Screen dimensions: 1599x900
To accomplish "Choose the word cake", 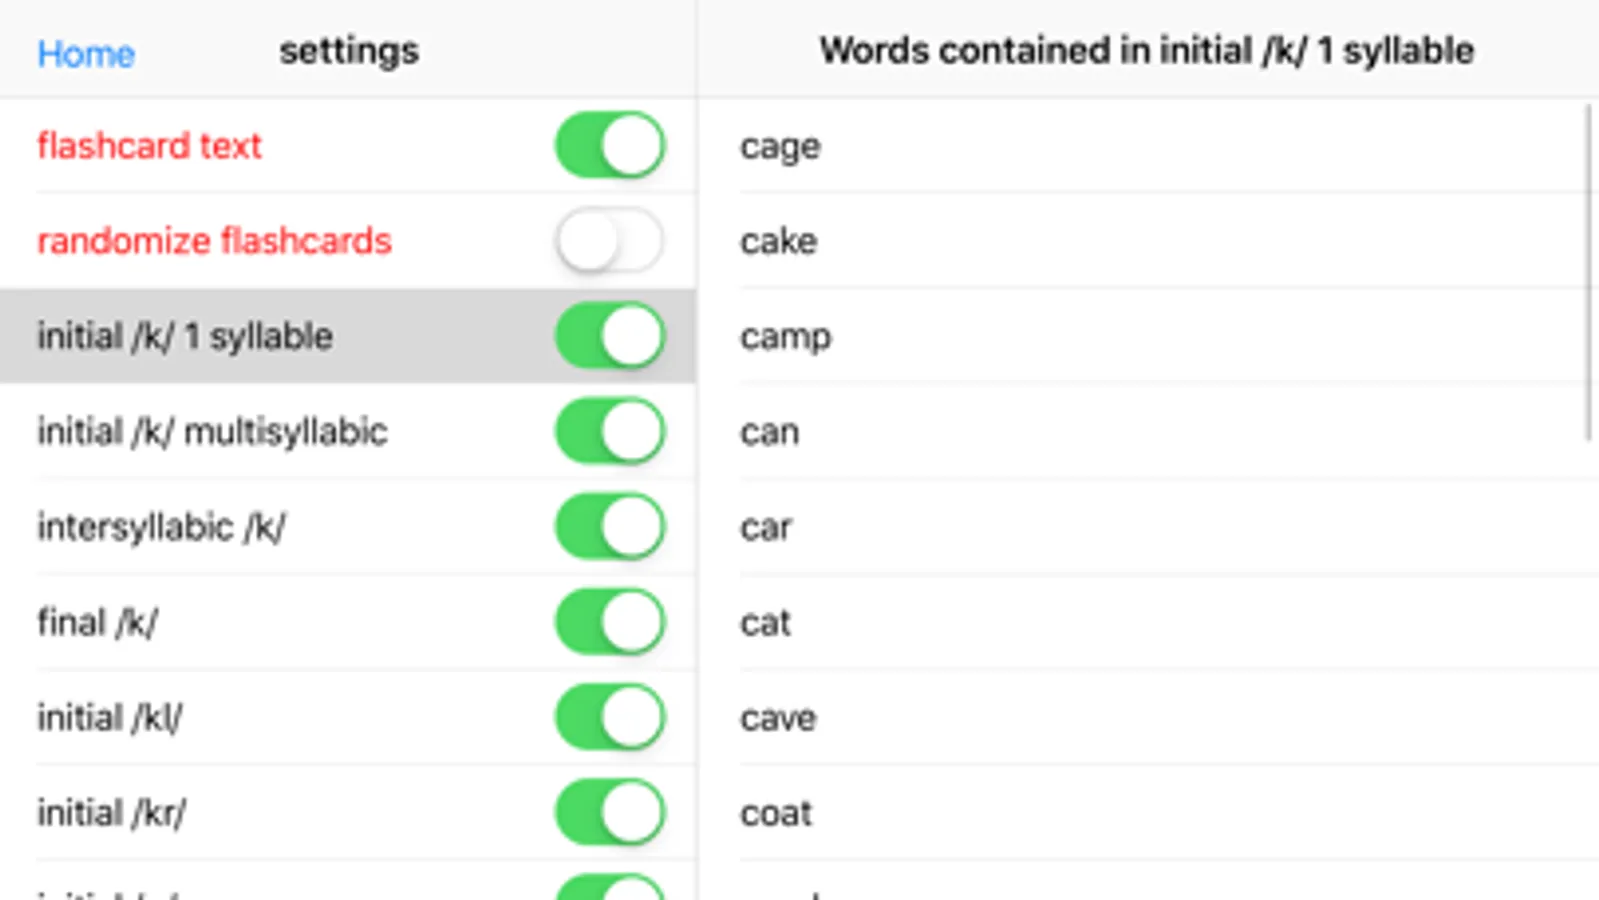I will [778, 241].
